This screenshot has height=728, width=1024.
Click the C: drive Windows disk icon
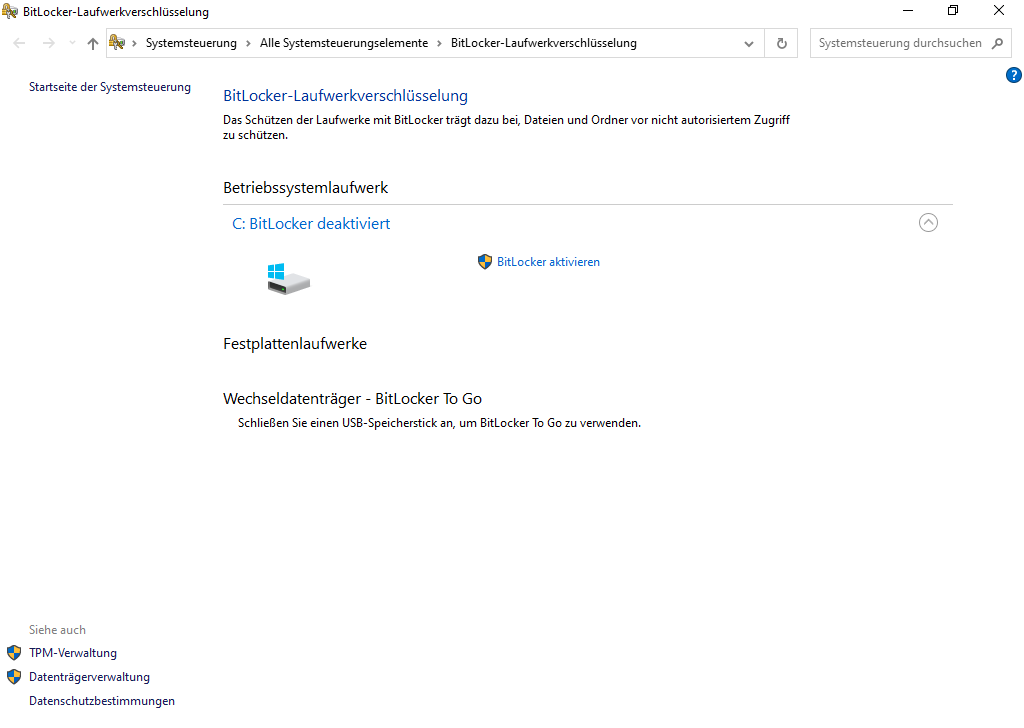point(288,279)
